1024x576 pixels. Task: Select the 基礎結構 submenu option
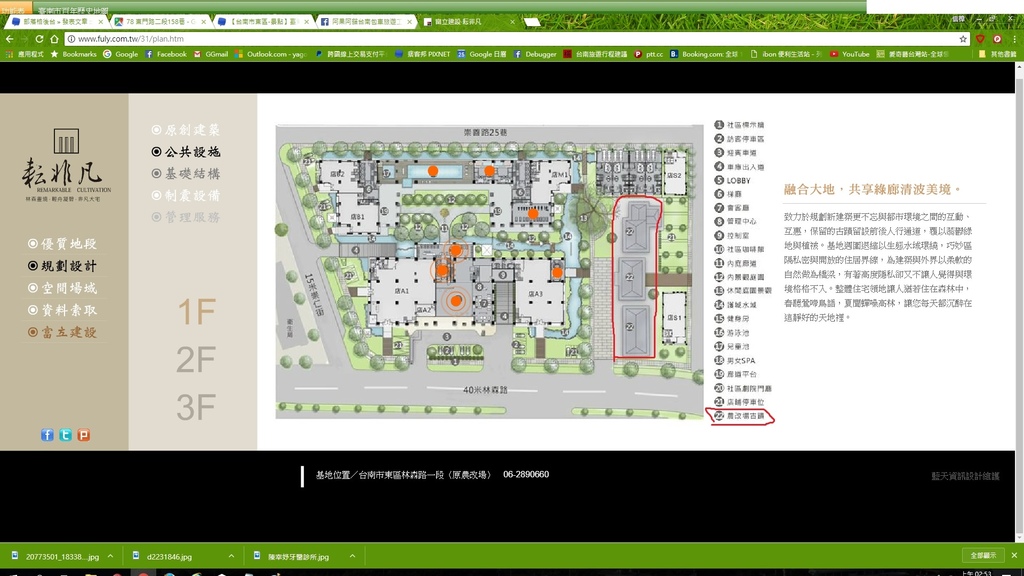pos(185,174)
